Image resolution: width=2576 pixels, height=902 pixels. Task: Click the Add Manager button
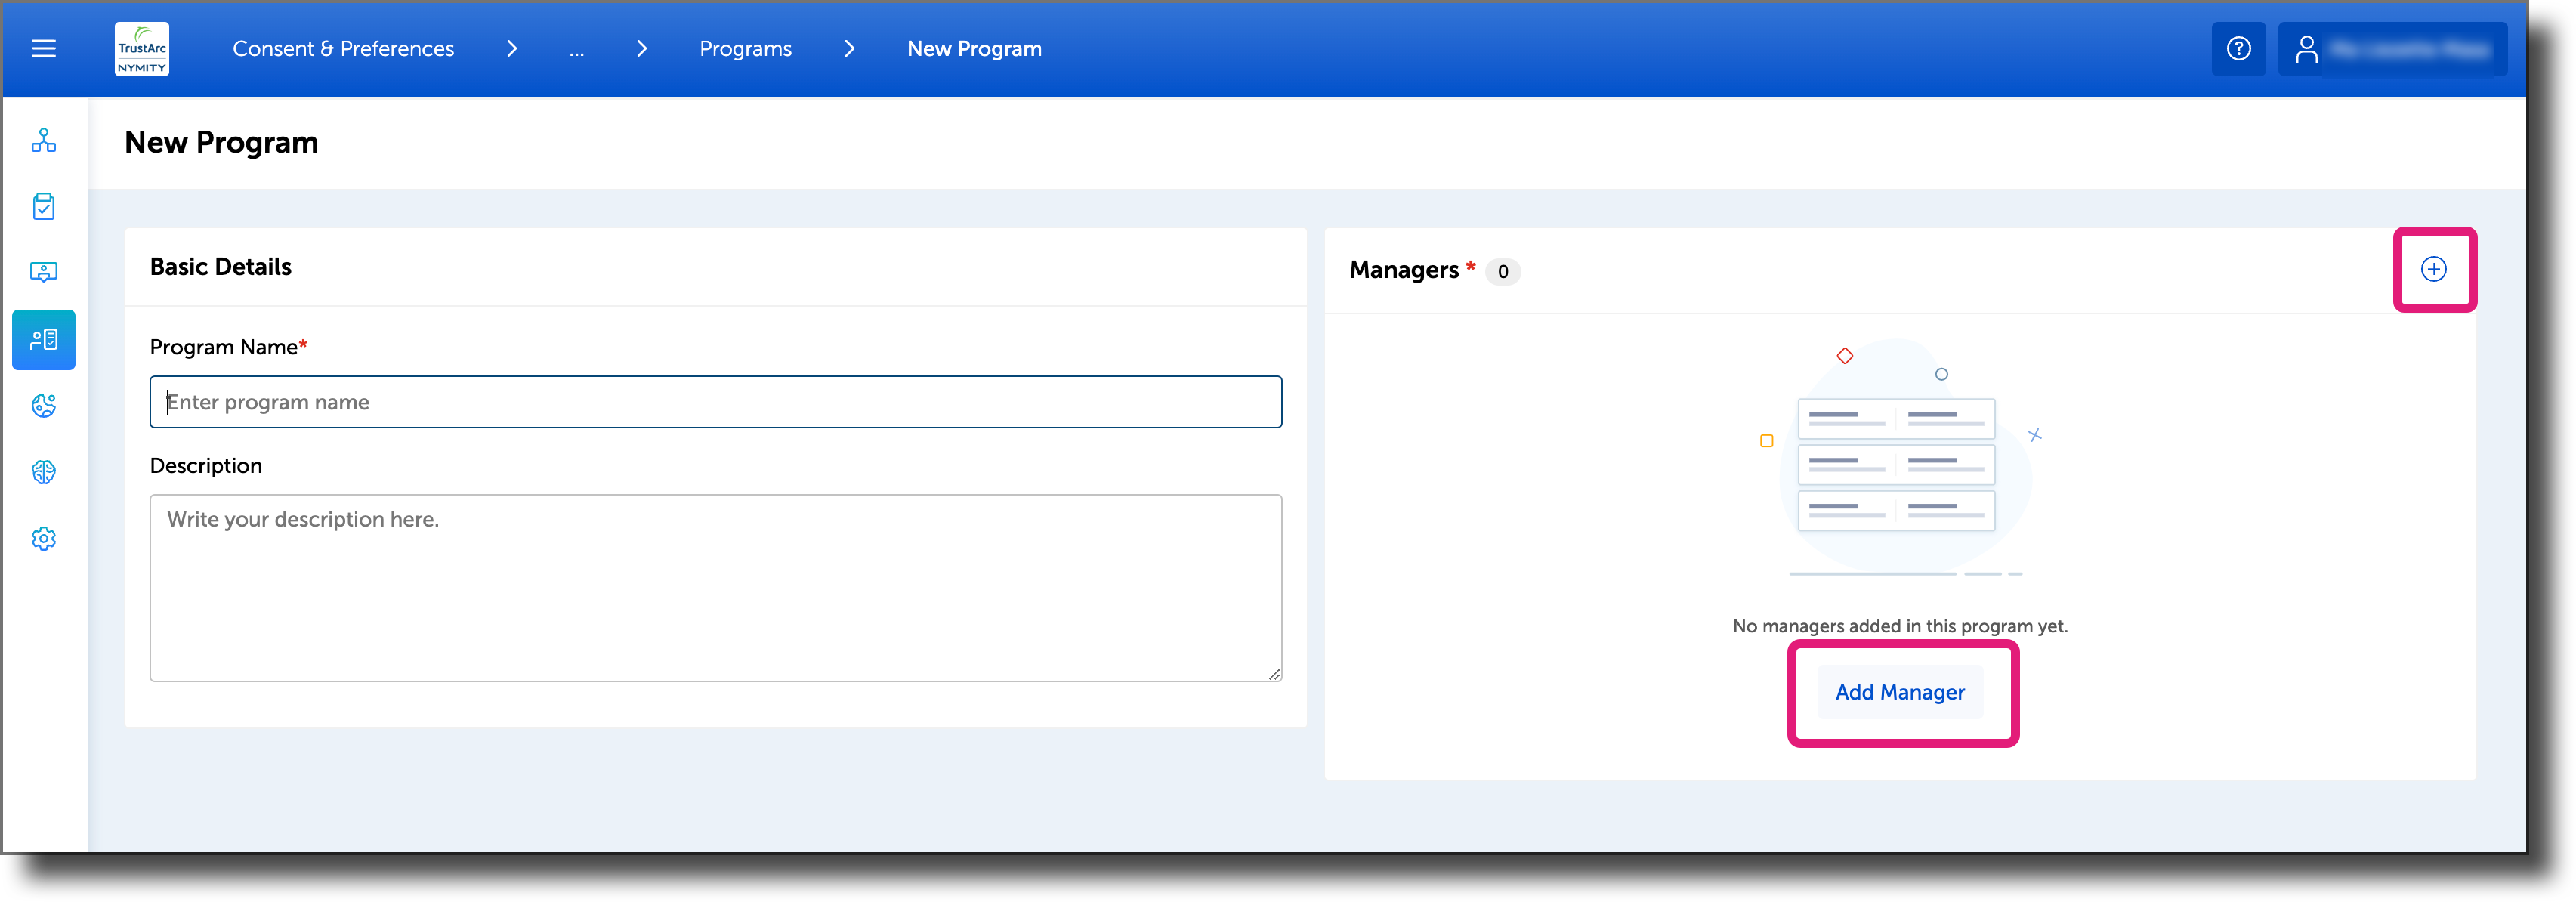click(1899, 692)
